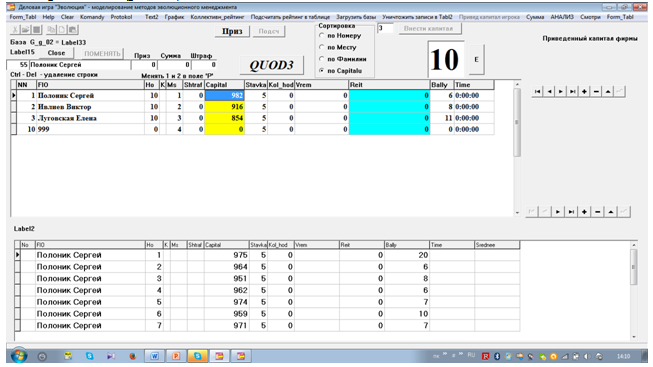Click lower navigator edit triangle button
The height and width of the screenshot is (367, 653).
(x=611, y=212)
